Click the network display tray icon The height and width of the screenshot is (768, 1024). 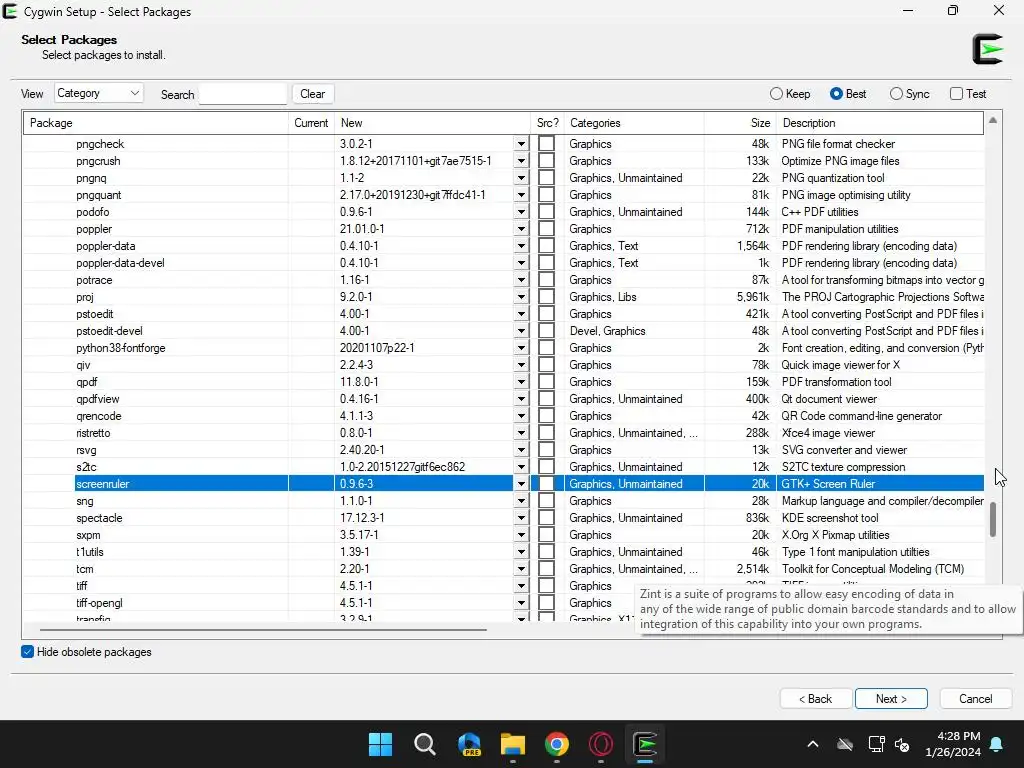pyautogui.click(x=876, y=744)
